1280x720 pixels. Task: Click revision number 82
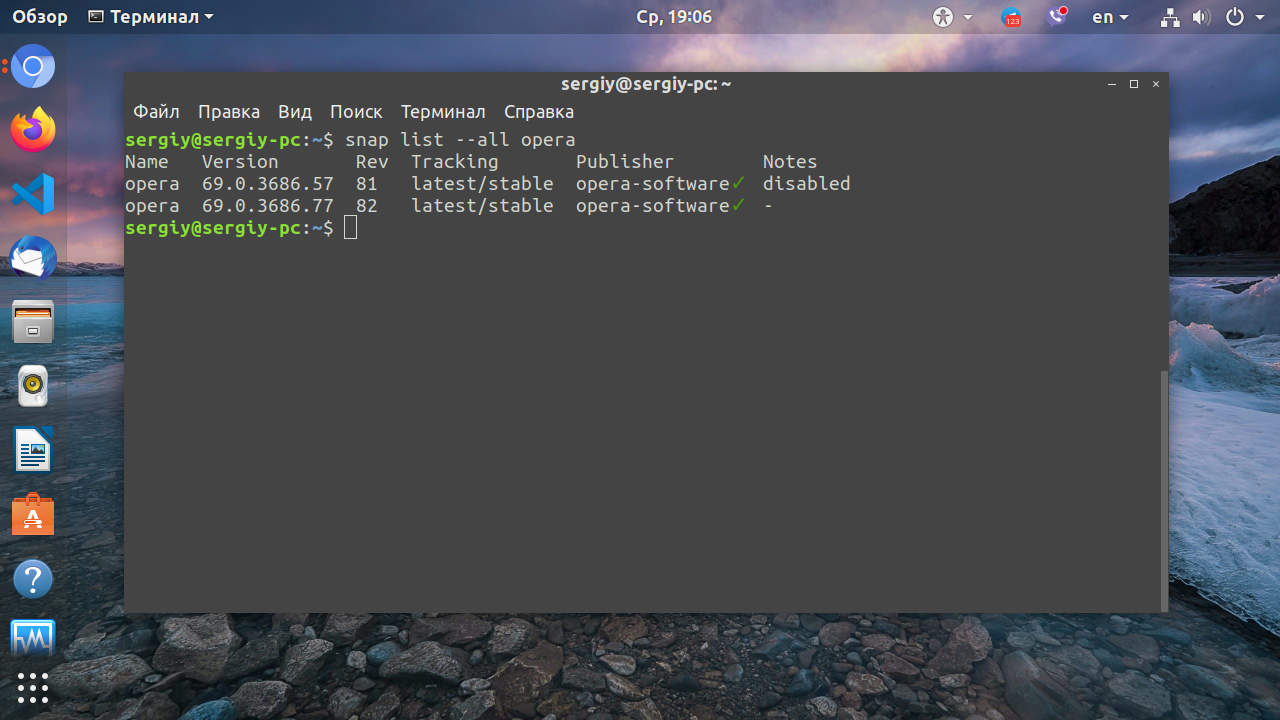coord(367,206)
